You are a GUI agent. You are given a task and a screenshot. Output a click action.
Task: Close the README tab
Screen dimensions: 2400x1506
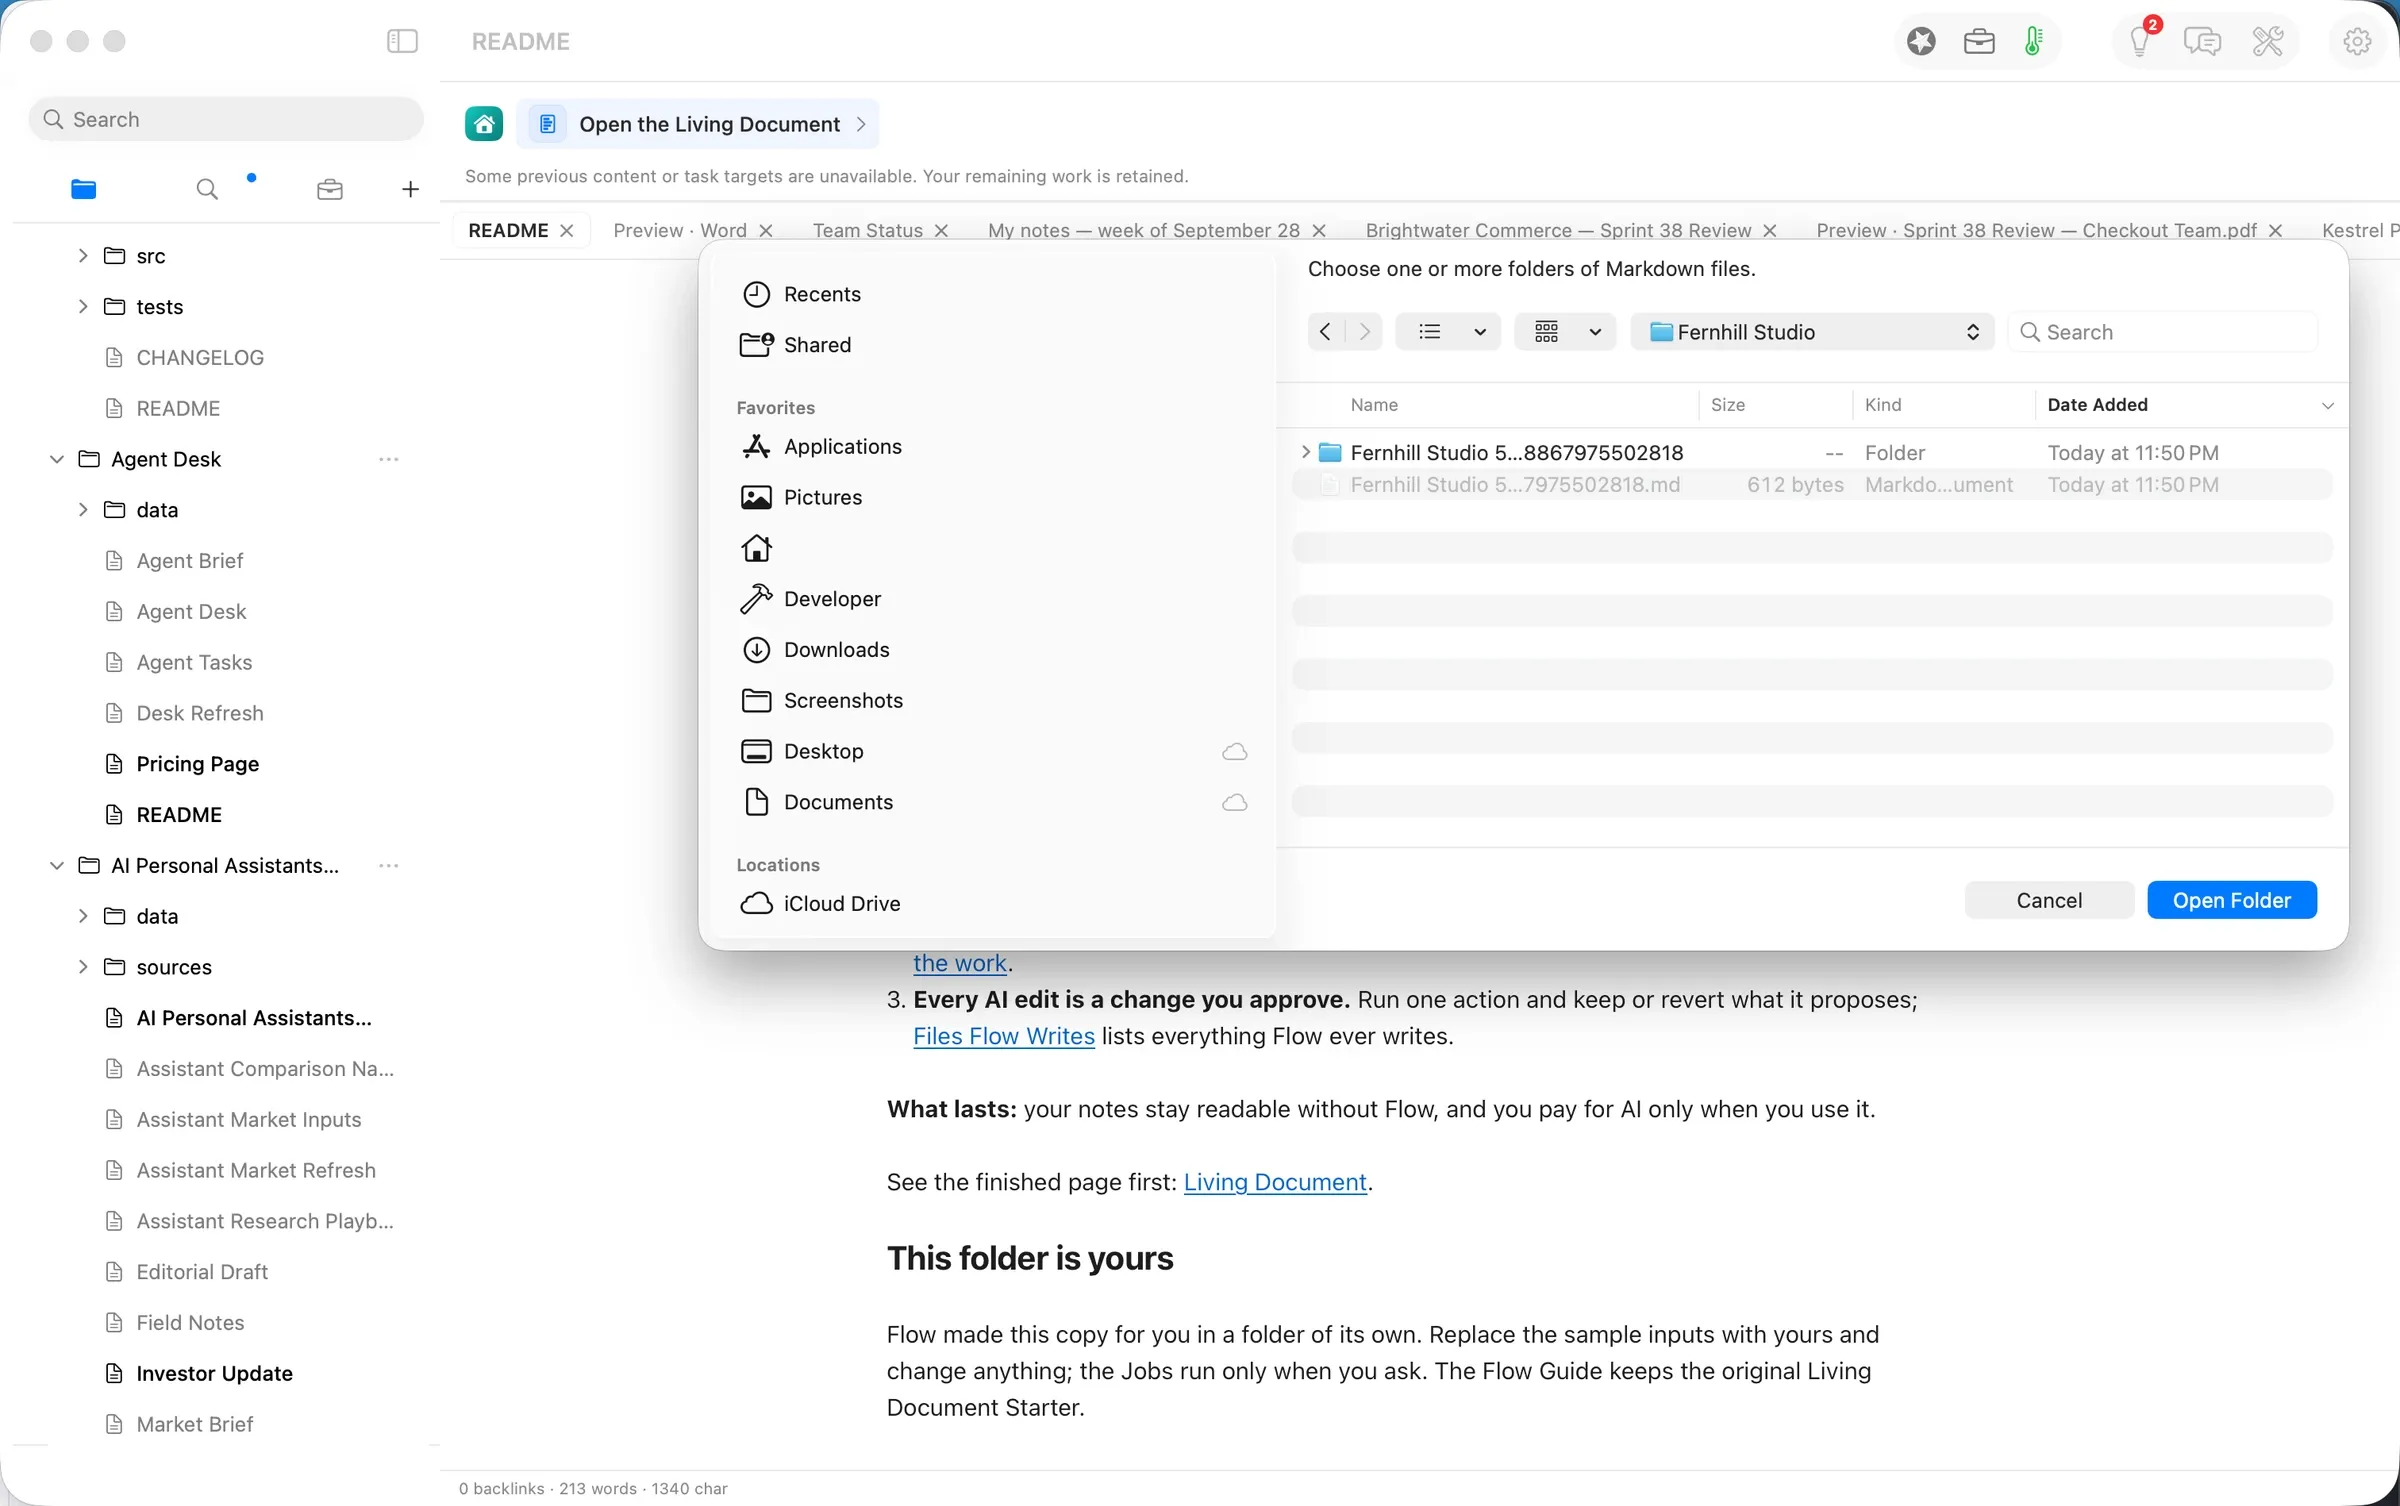point(567,230)
